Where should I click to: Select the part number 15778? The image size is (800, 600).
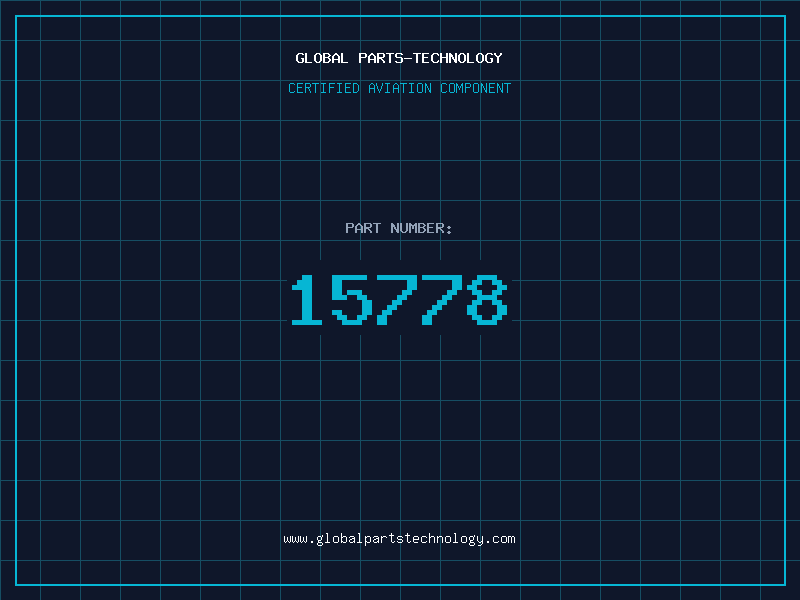(399, 299)
